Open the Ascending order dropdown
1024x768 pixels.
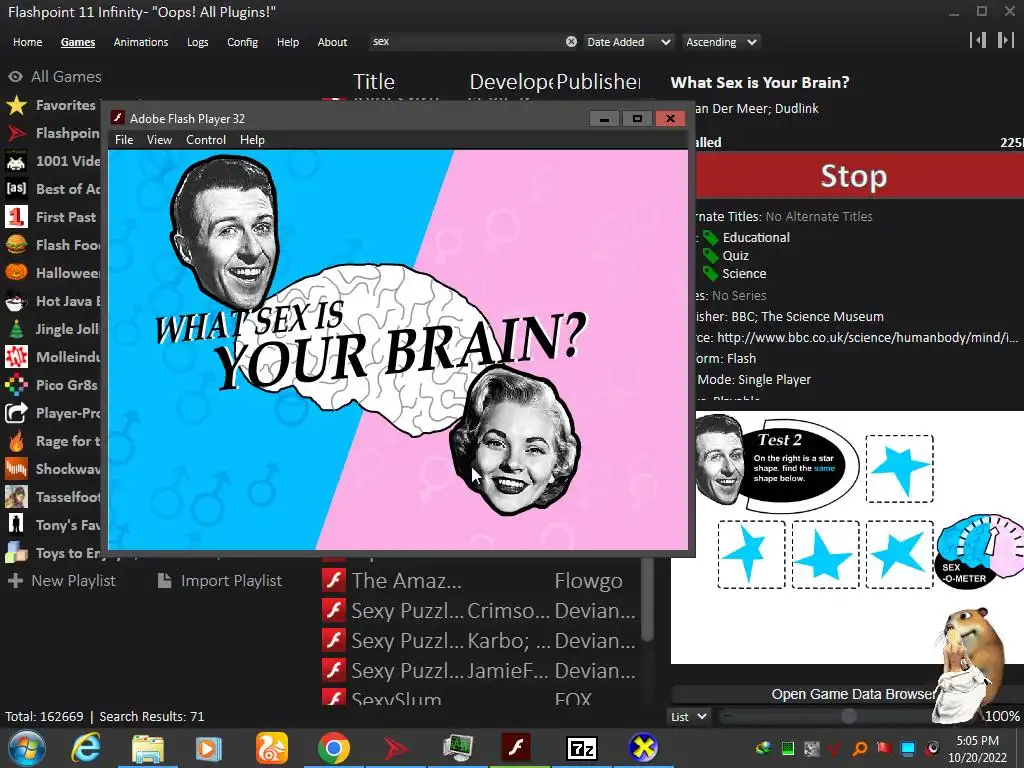[x=721, y=42]
